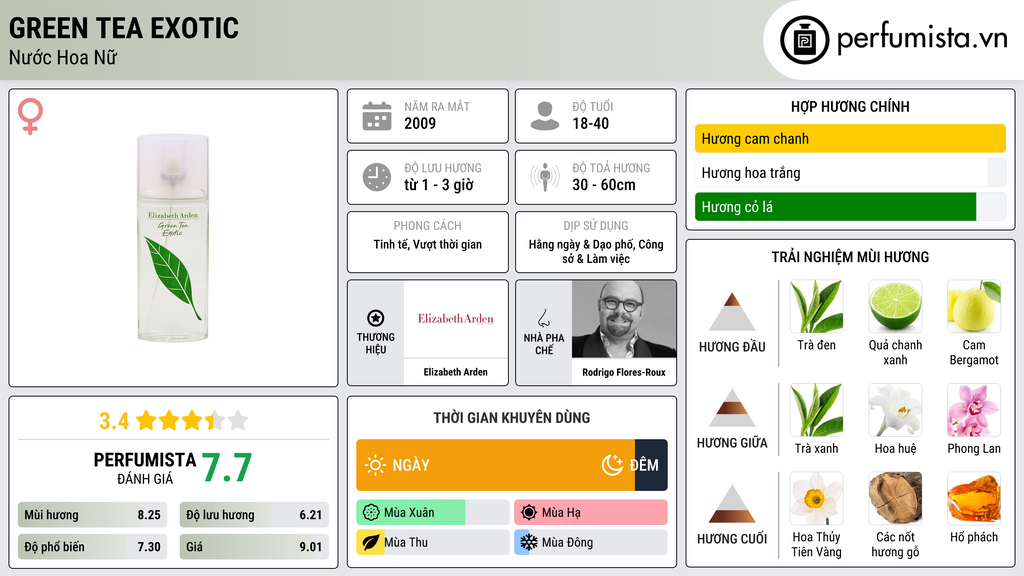Click the Elizabeth Arden brand logo
Screen dimensions: 1024x576
click(x=456, y=319)
